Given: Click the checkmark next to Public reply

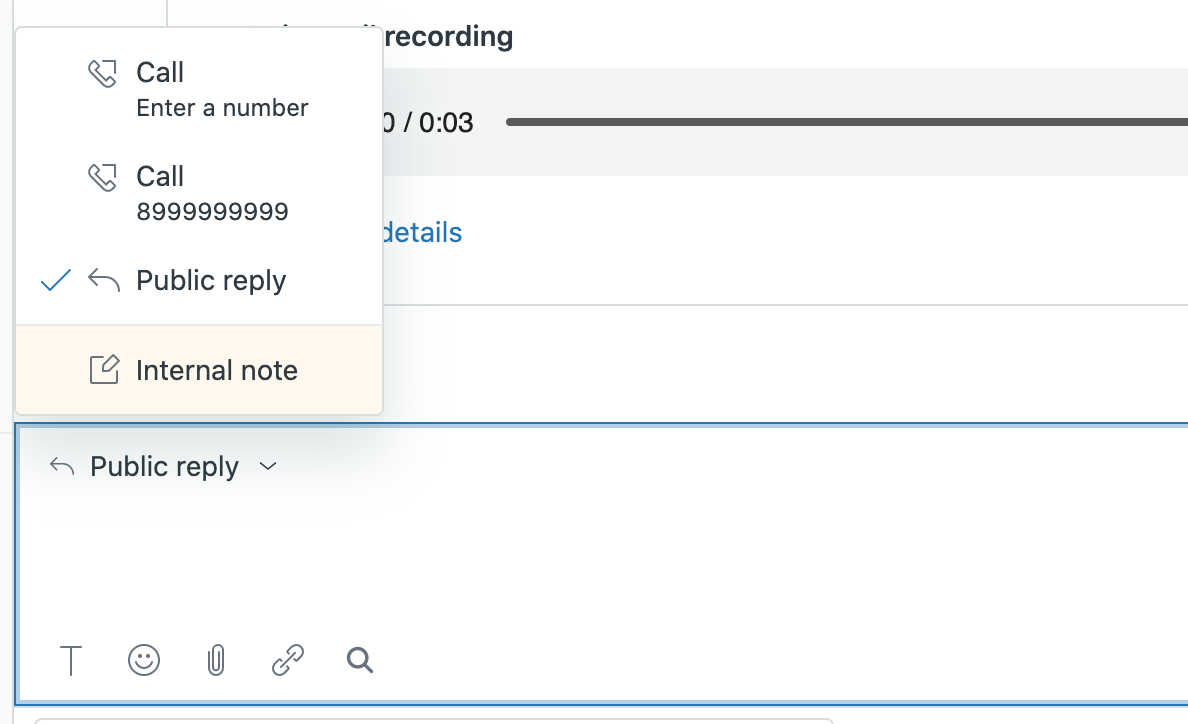Looking at the screenshot, I should [x=56, y=281].
